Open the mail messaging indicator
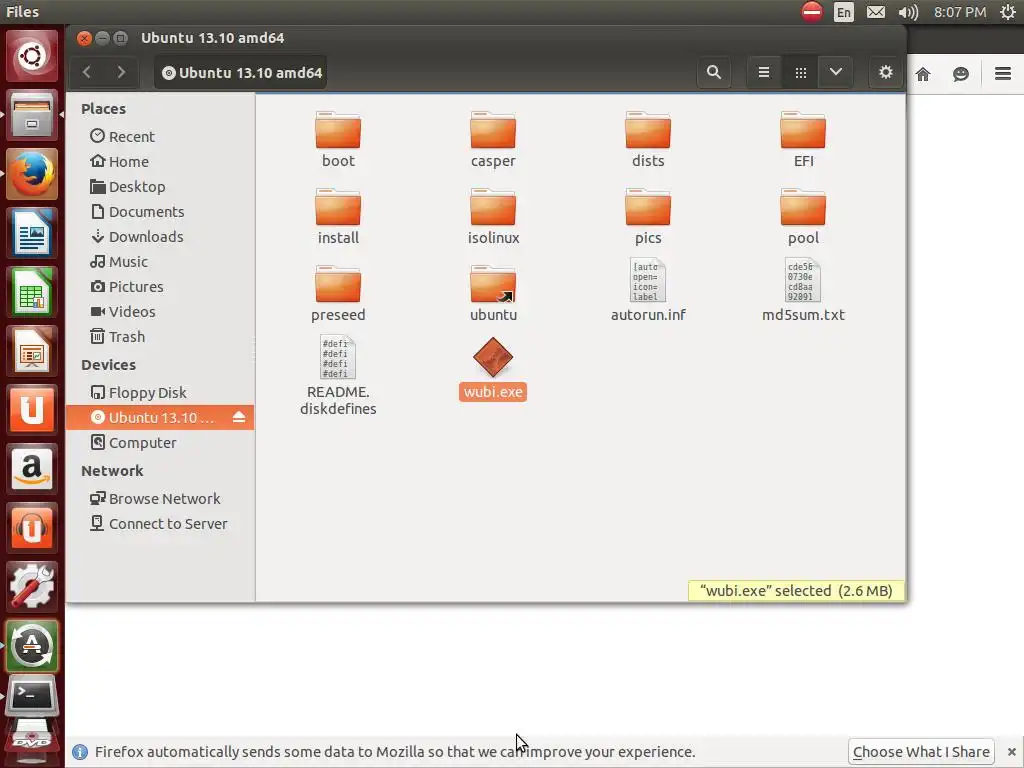This screenshot has height=768, width=1024. [x=876, y=12]
